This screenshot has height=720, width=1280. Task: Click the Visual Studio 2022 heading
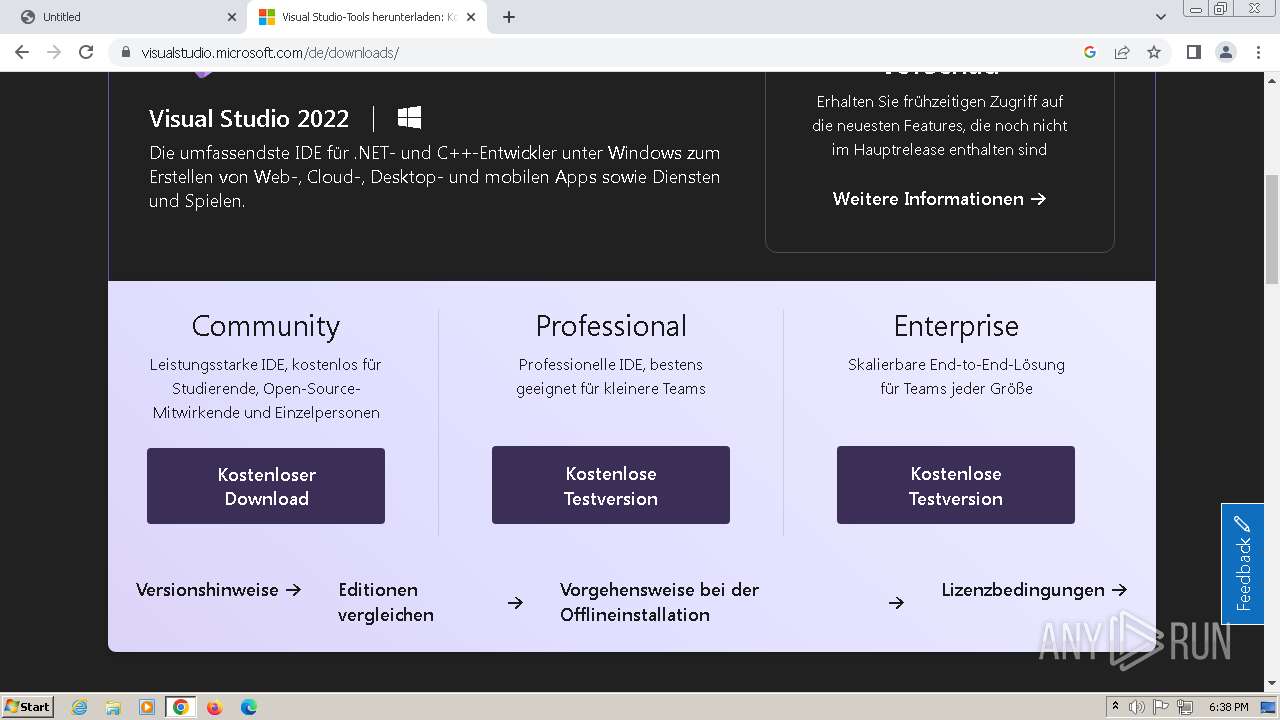249,118
